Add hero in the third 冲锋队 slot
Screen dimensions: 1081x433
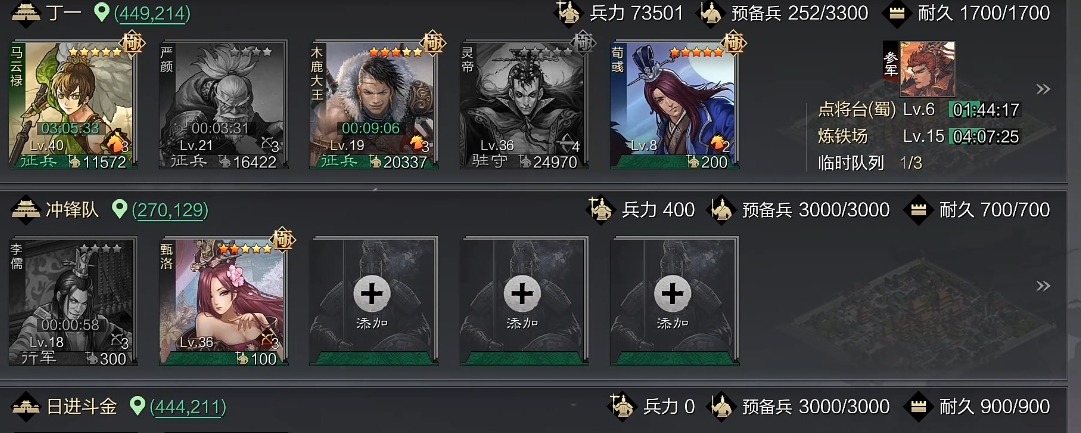(x=374, y=301)
